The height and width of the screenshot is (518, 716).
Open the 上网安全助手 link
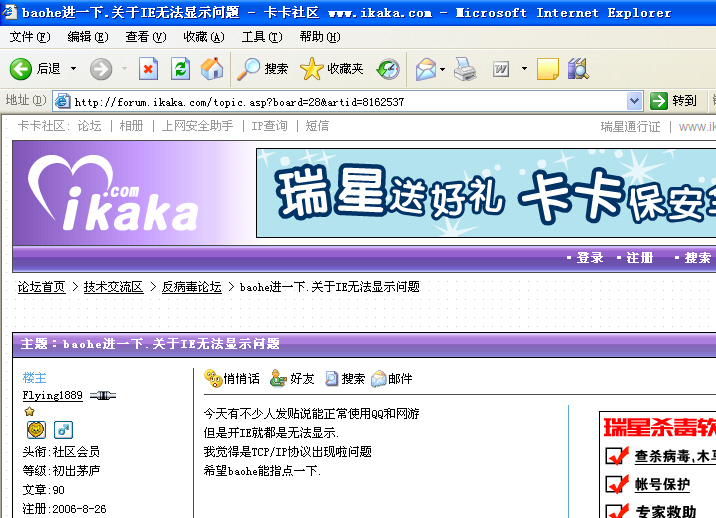pyautogui.click(x=197, y=126)
